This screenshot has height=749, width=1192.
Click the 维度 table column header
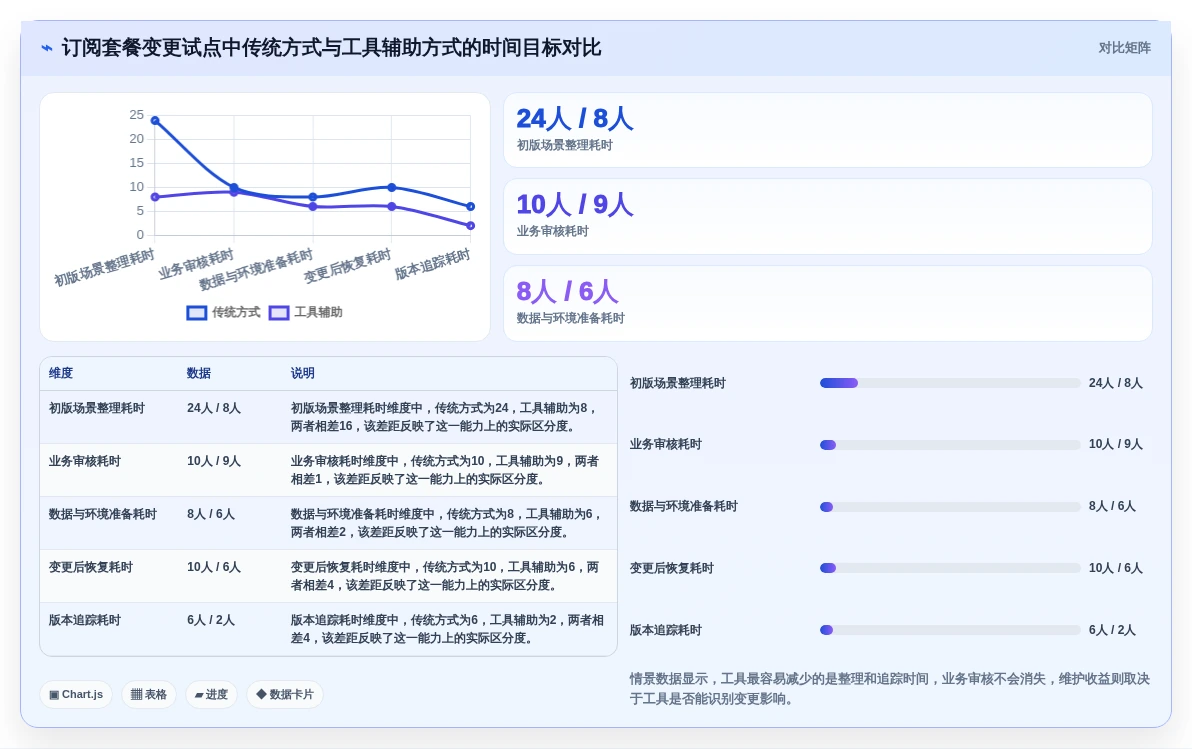[61, 373]
